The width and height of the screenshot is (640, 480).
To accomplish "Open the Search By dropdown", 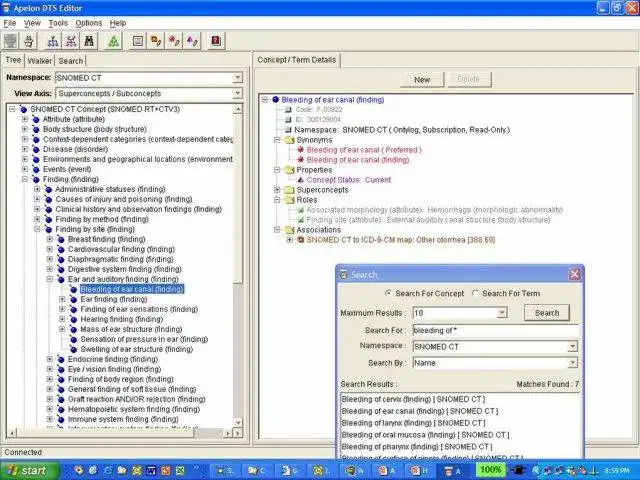I will click(x=573, y=363).
